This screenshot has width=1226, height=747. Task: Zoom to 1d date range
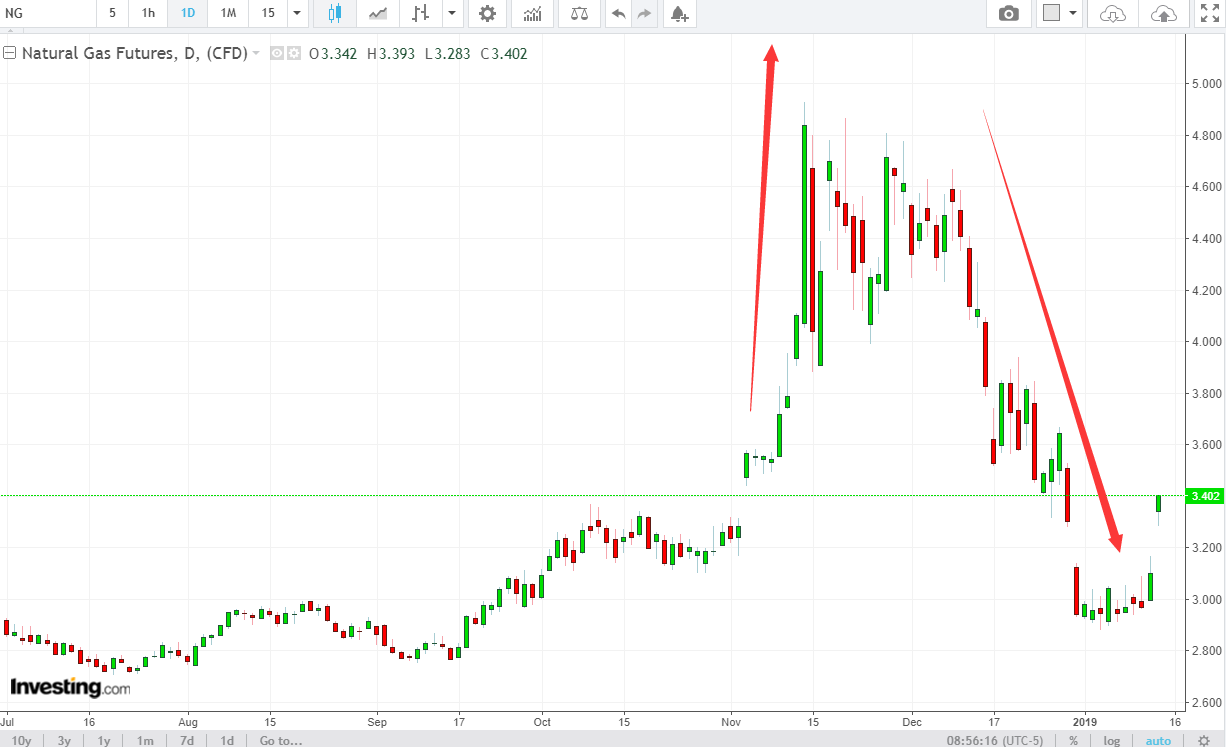click(x=227, y=740)
